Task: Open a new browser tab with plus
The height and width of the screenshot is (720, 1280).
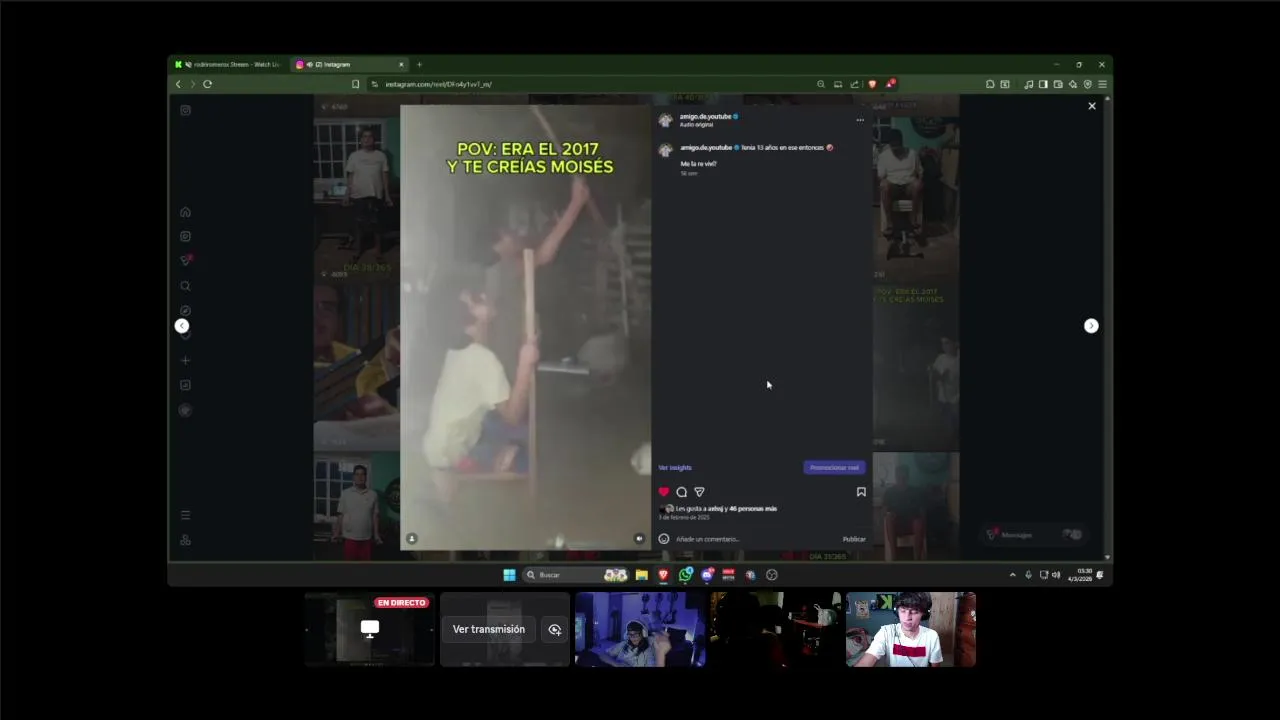Action: [x=419, y=64]
